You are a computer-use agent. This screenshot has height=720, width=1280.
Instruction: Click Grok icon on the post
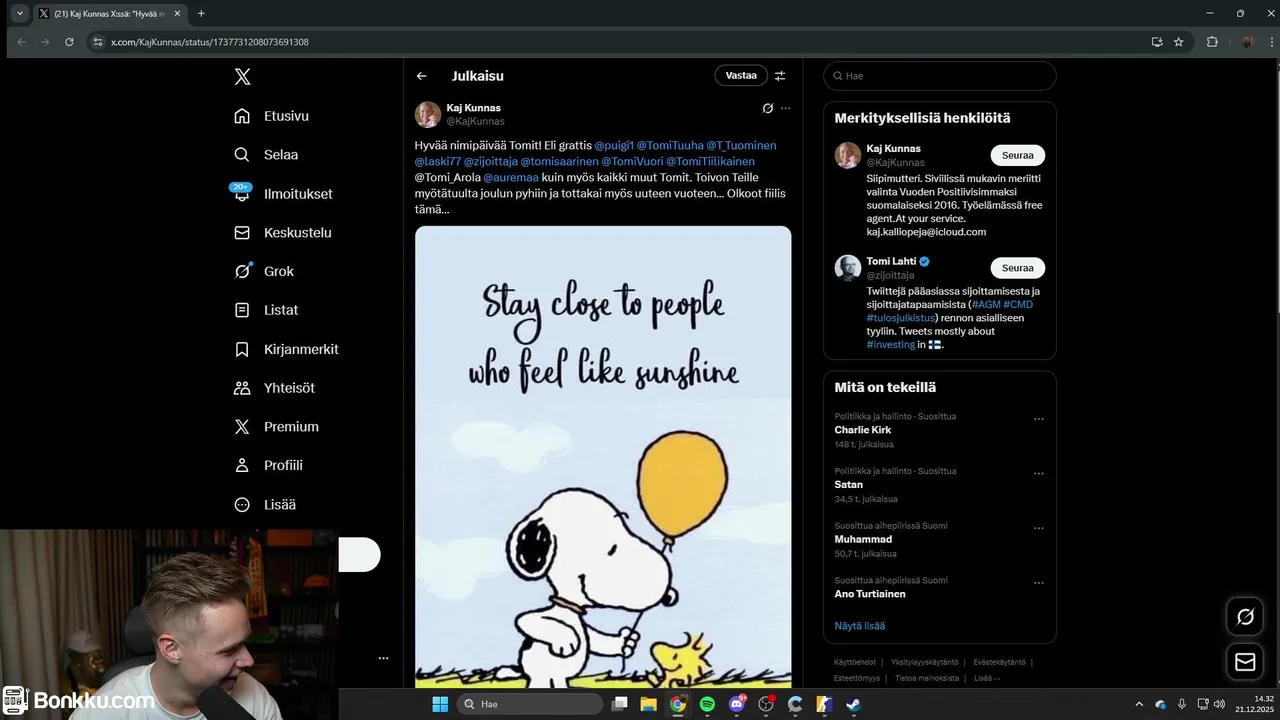pos(767,108)
